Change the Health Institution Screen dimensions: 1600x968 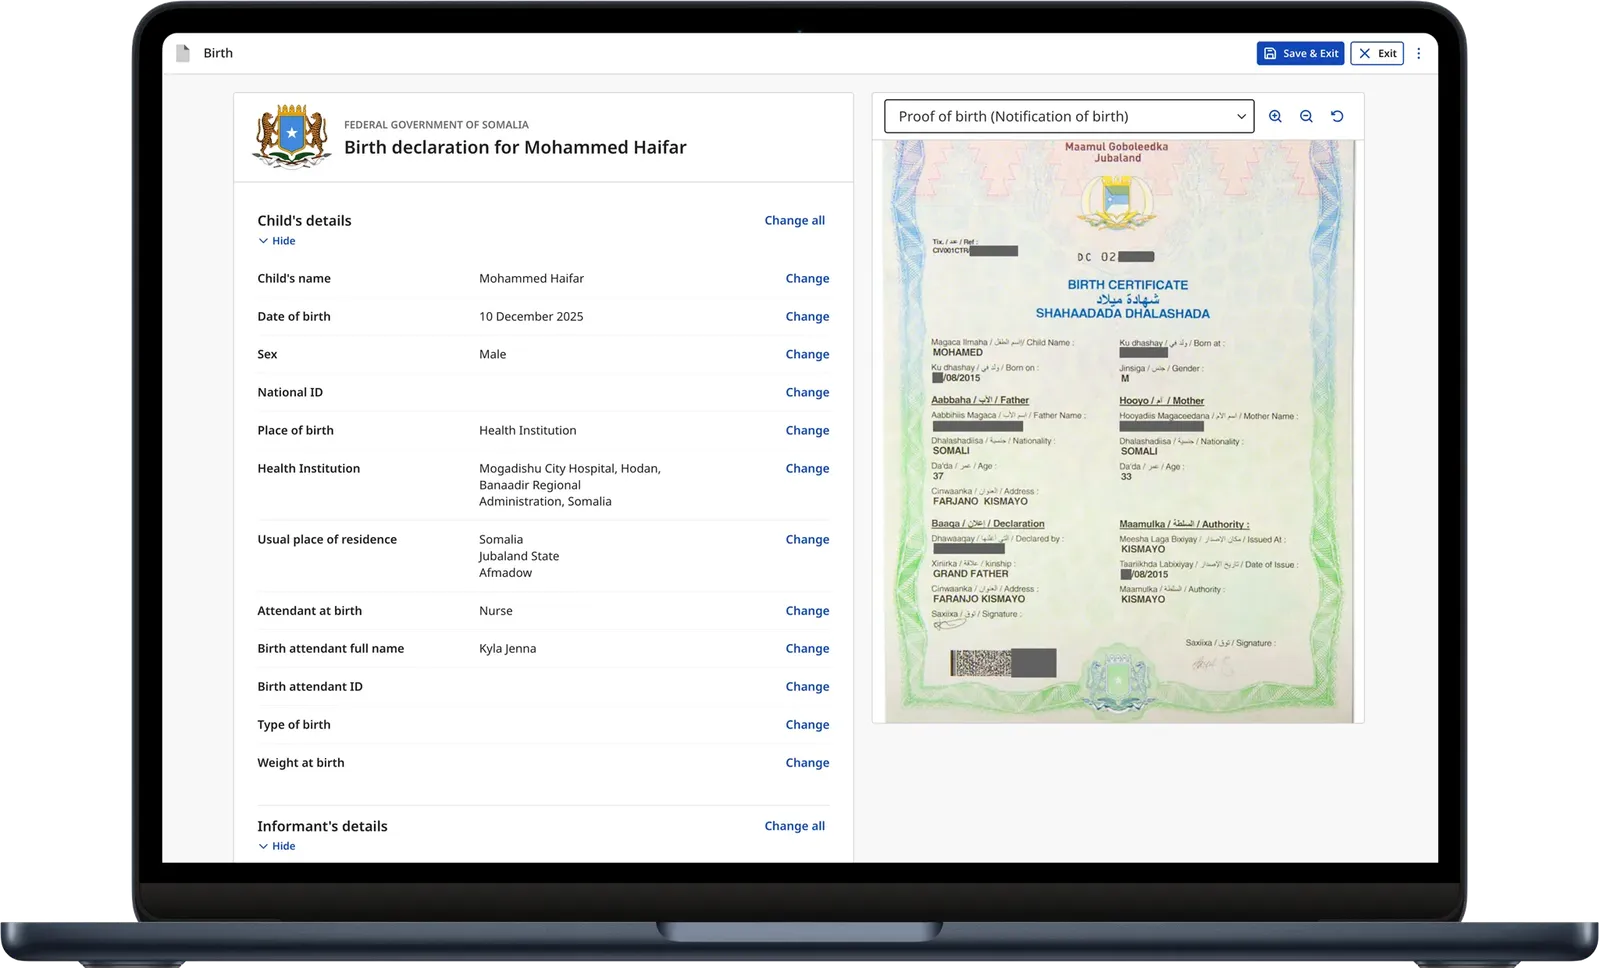(807, 468)
